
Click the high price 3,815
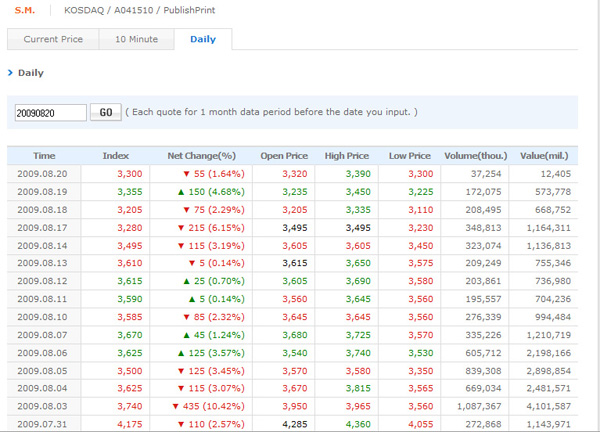pyautogui.click(x=358, y=388)
